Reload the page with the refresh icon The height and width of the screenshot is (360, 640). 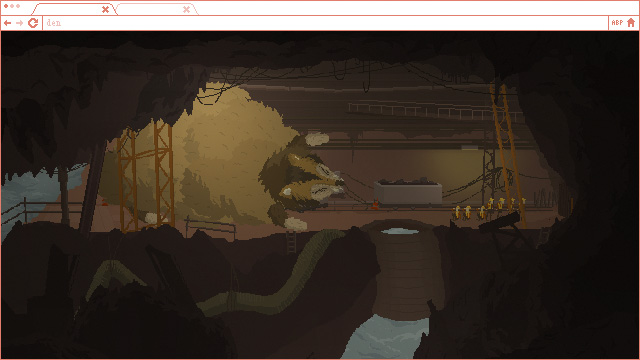pos(33,23)
